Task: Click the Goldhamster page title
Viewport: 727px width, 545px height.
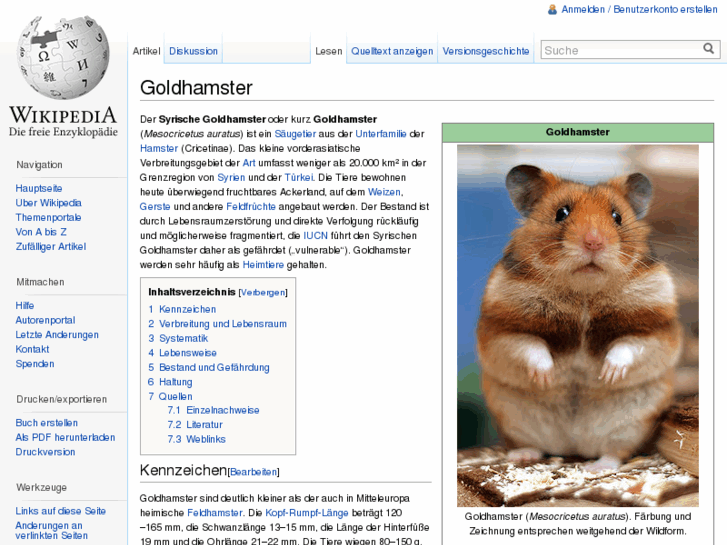Action: (196, 88)
